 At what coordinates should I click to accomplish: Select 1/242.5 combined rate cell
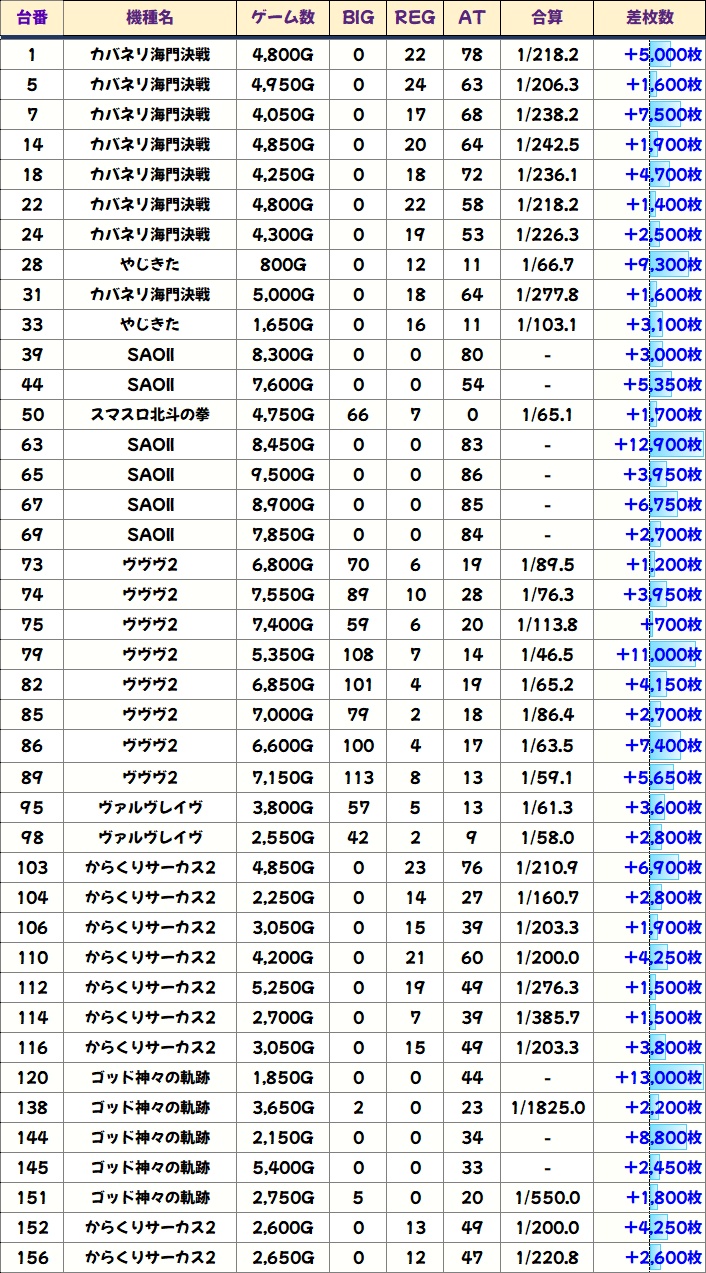pos(547,145)
